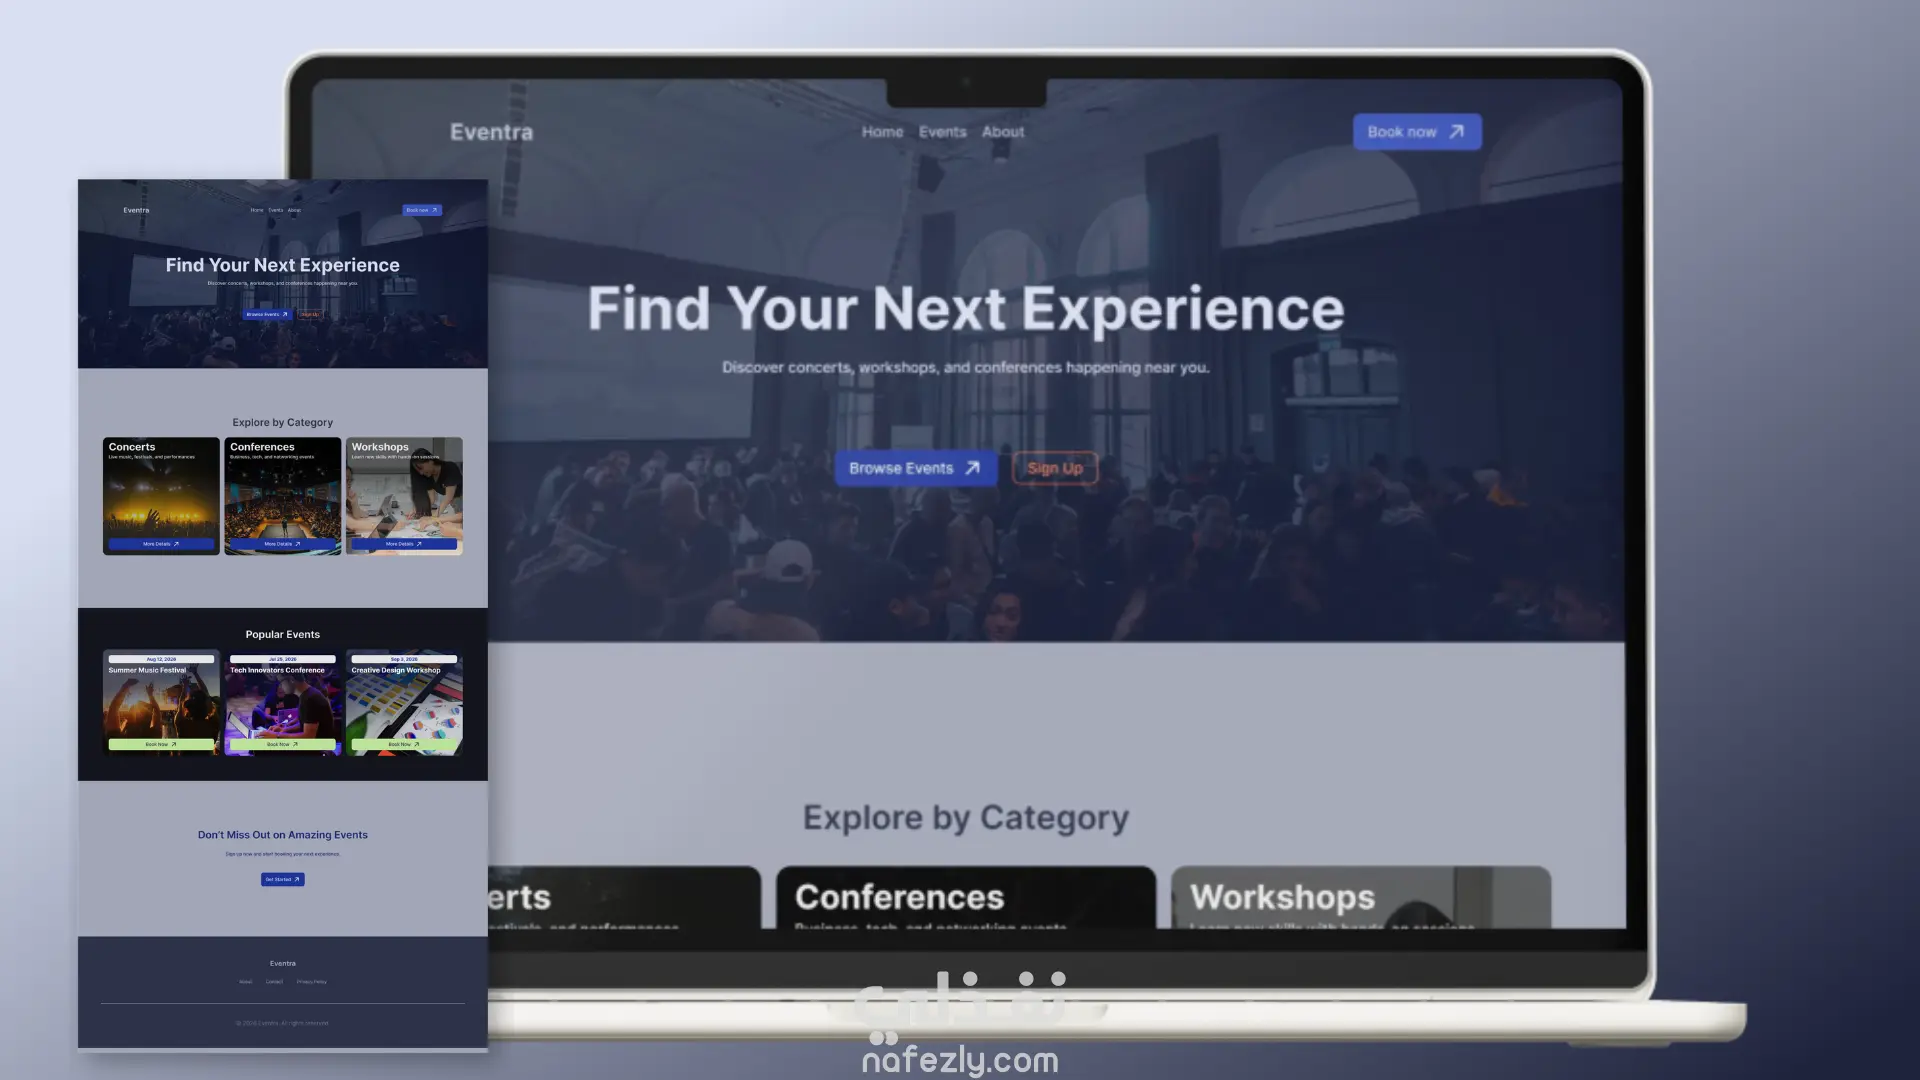This screenshot has width=1920, height=1080.
Task: Click the laptop screen's 'Find Your Next Experience' headline
Action: click(965, 308)
